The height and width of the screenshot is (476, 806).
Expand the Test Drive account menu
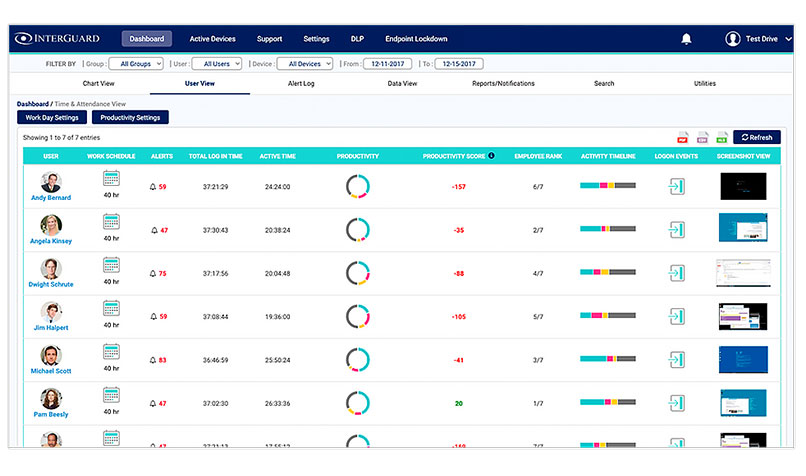click(760, 39)
